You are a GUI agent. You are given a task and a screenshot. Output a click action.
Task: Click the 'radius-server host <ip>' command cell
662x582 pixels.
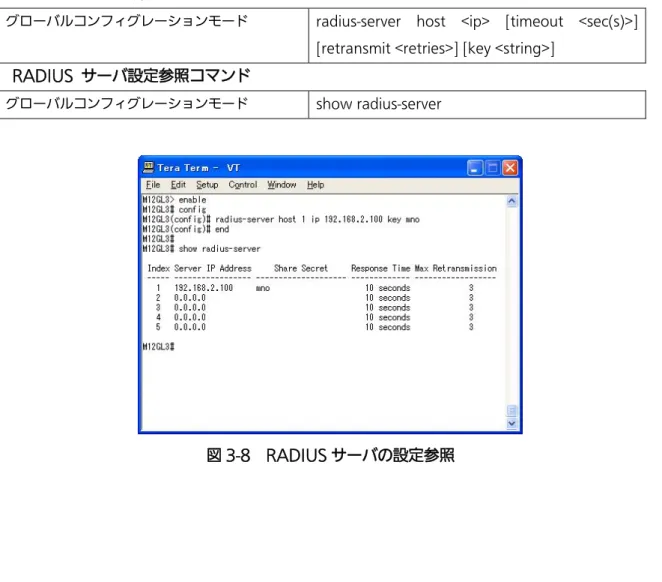click(477, 35)
